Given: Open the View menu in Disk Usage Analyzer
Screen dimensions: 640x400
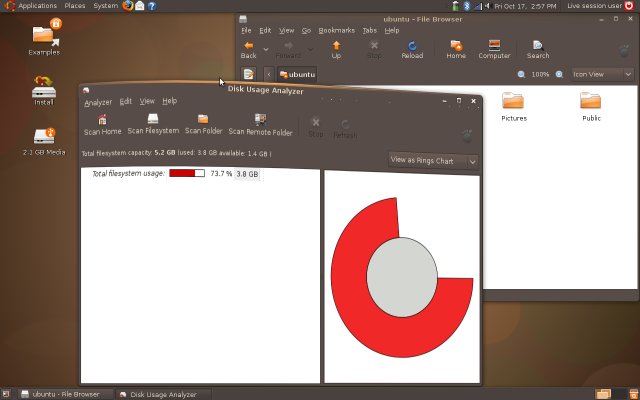Looking at the screenshot, I should click(x=147, y=101).
